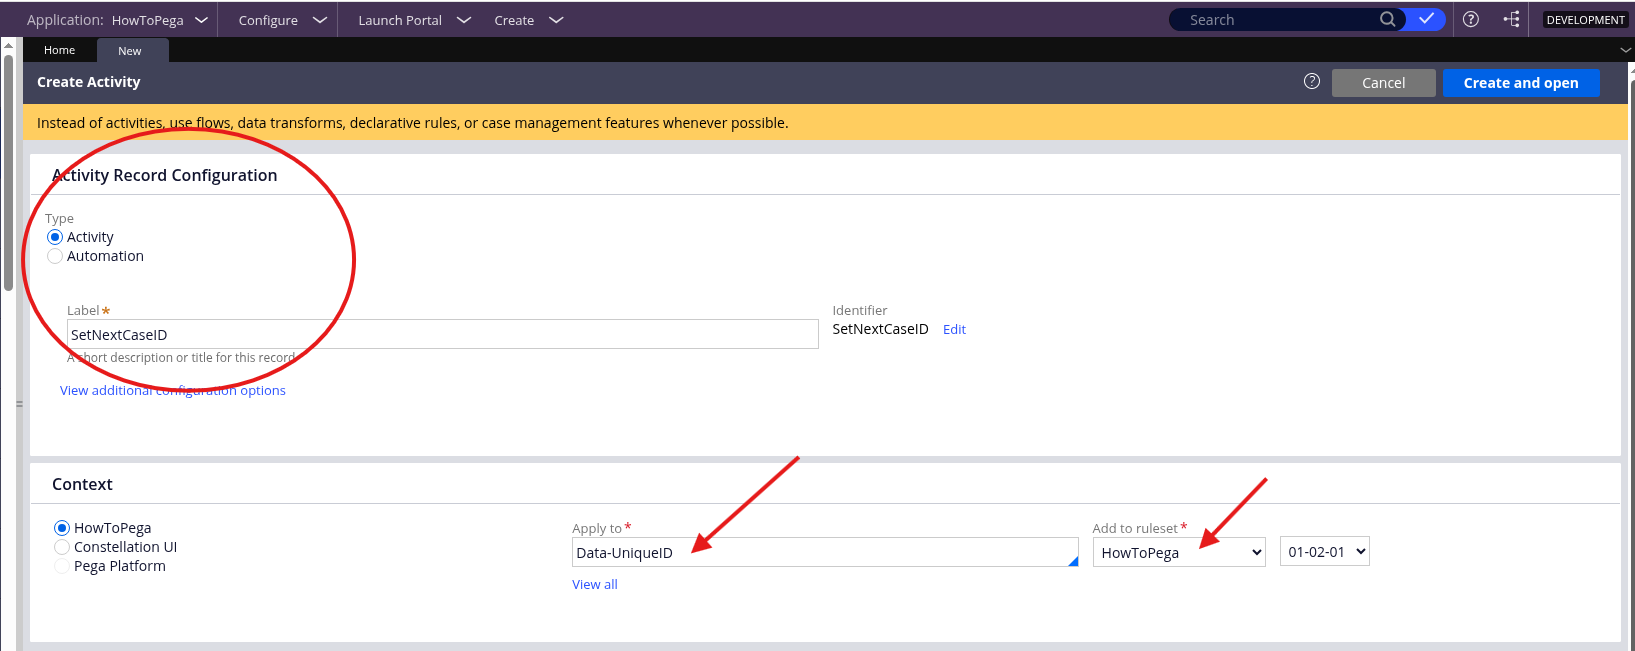
Task: Click the Apply to field autocomplete corner
Action: tap(1073, 561)
